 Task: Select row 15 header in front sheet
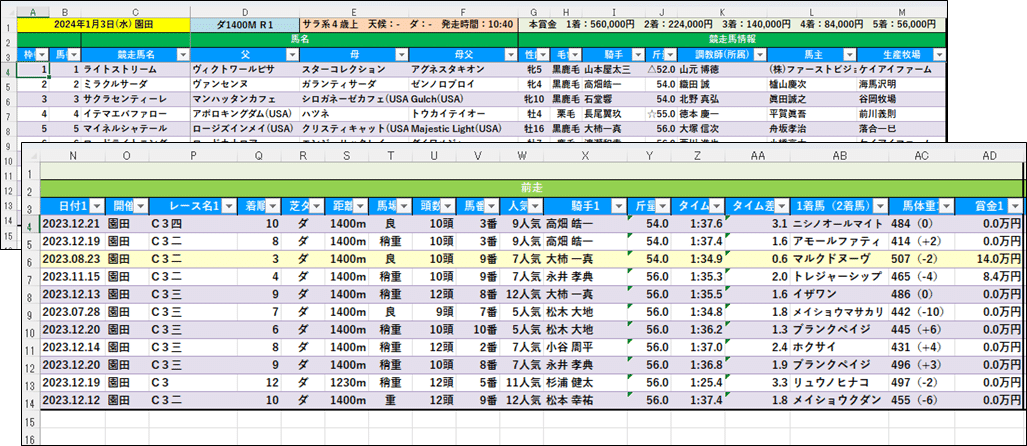coord(31,418)
